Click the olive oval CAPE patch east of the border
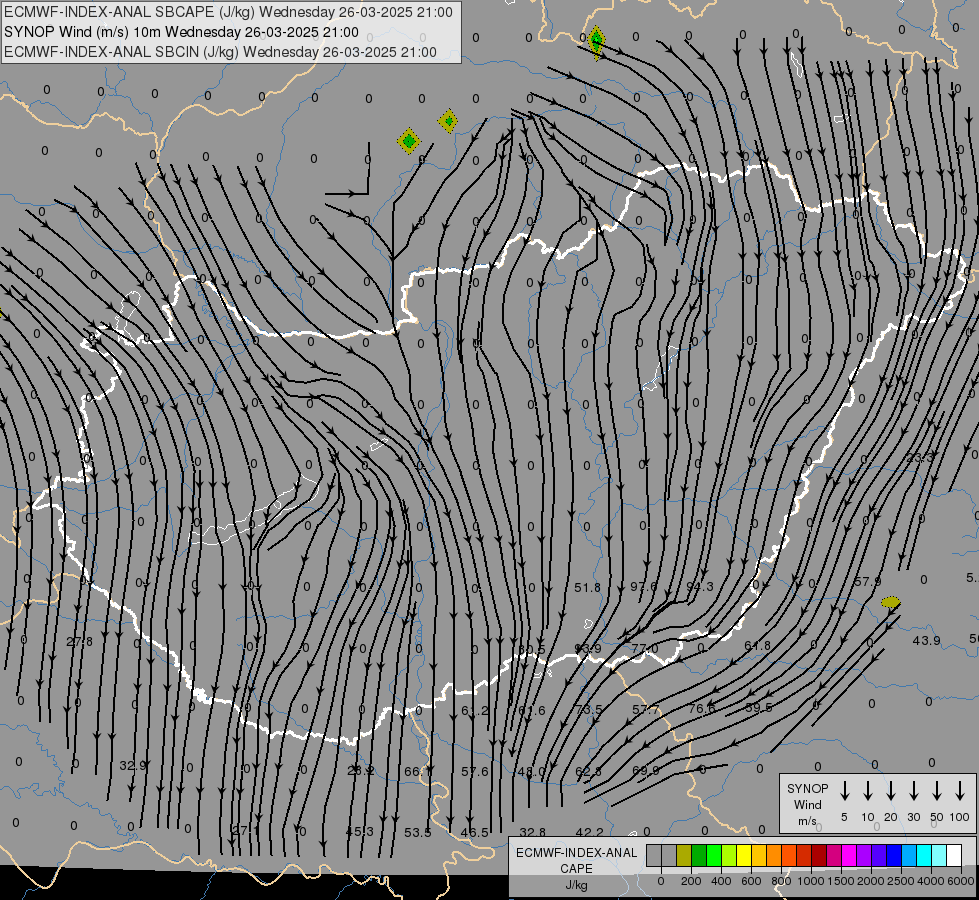979x900 pixels. [890, 602]
